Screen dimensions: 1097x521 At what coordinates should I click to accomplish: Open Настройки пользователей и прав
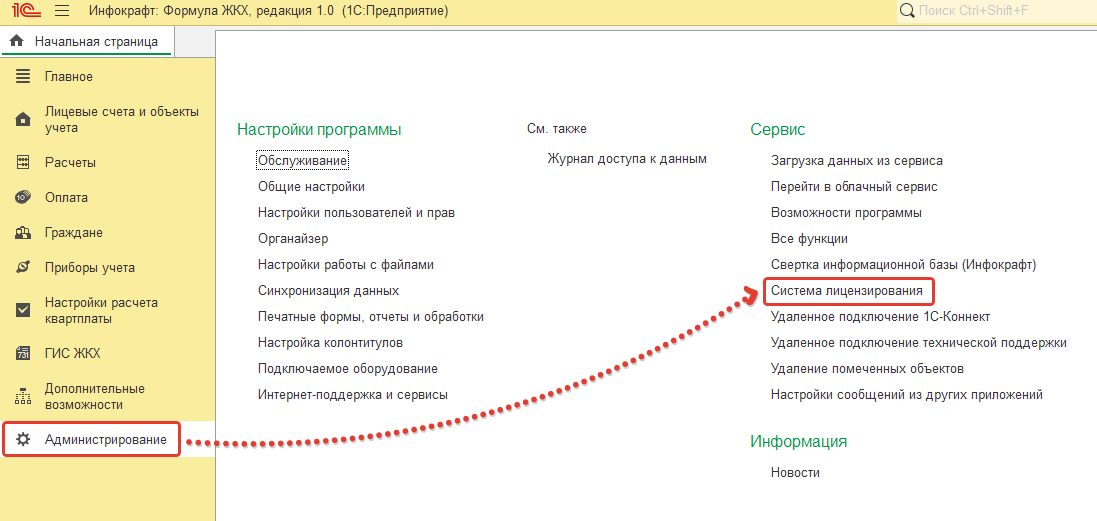[x=356, y=213]
